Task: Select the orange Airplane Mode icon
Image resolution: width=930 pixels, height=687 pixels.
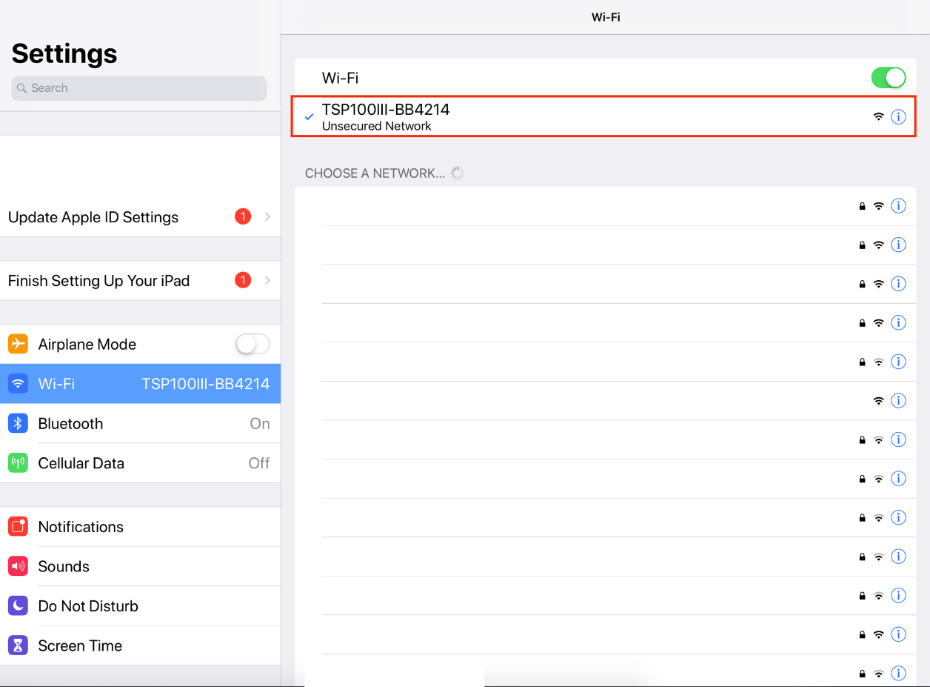Action: 18,344
